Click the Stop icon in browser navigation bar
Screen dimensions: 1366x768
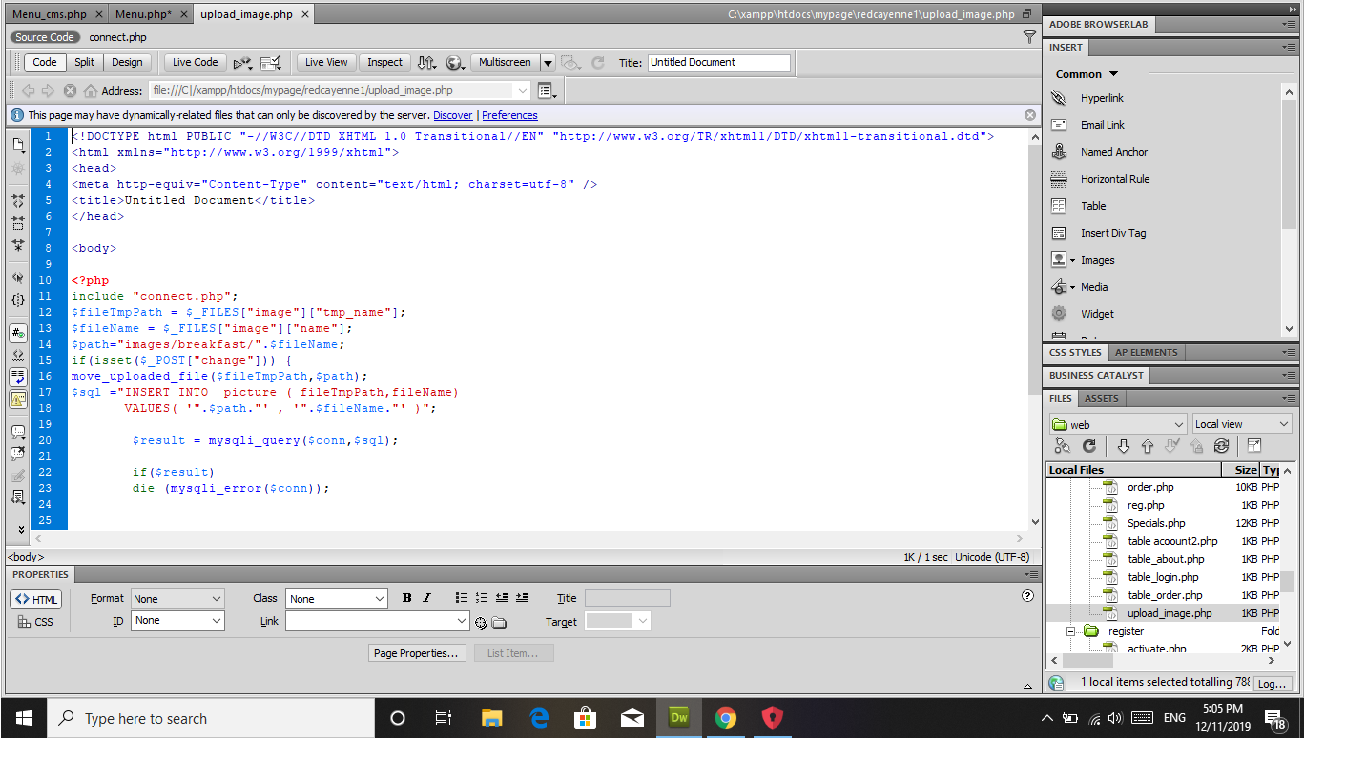70,90
